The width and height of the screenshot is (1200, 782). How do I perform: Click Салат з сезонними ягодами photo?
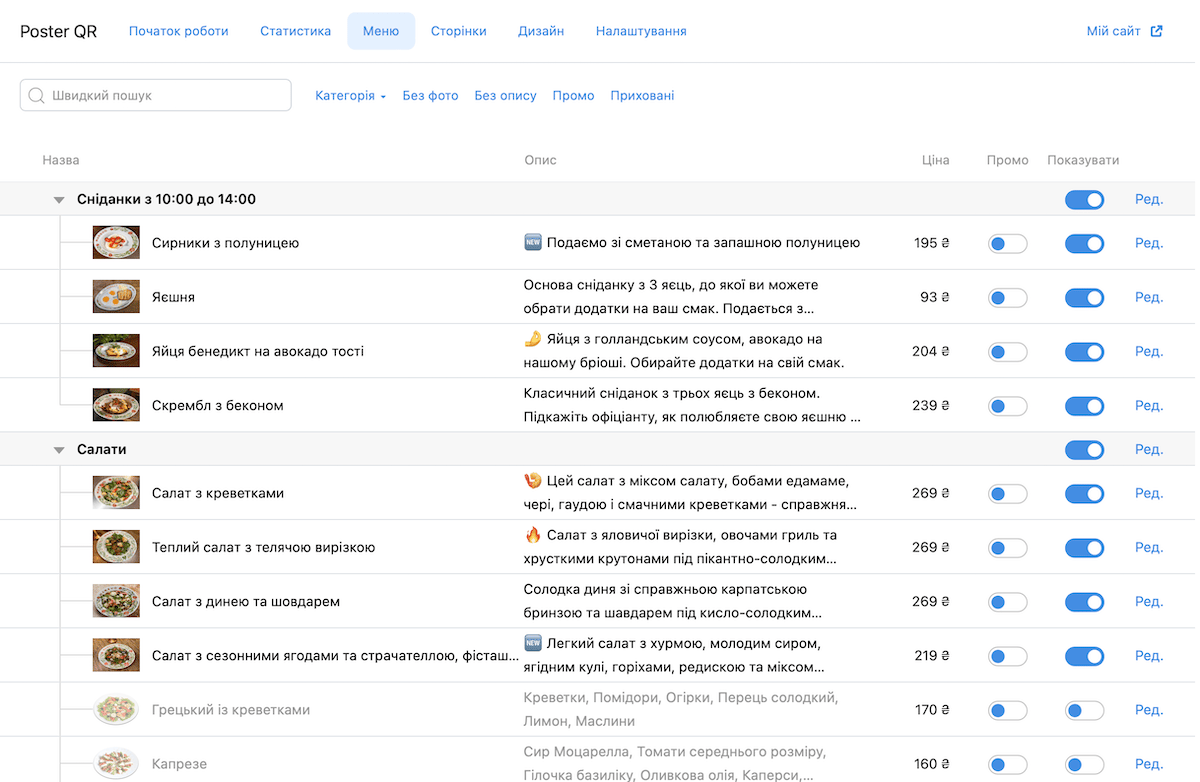coord(116,655)
